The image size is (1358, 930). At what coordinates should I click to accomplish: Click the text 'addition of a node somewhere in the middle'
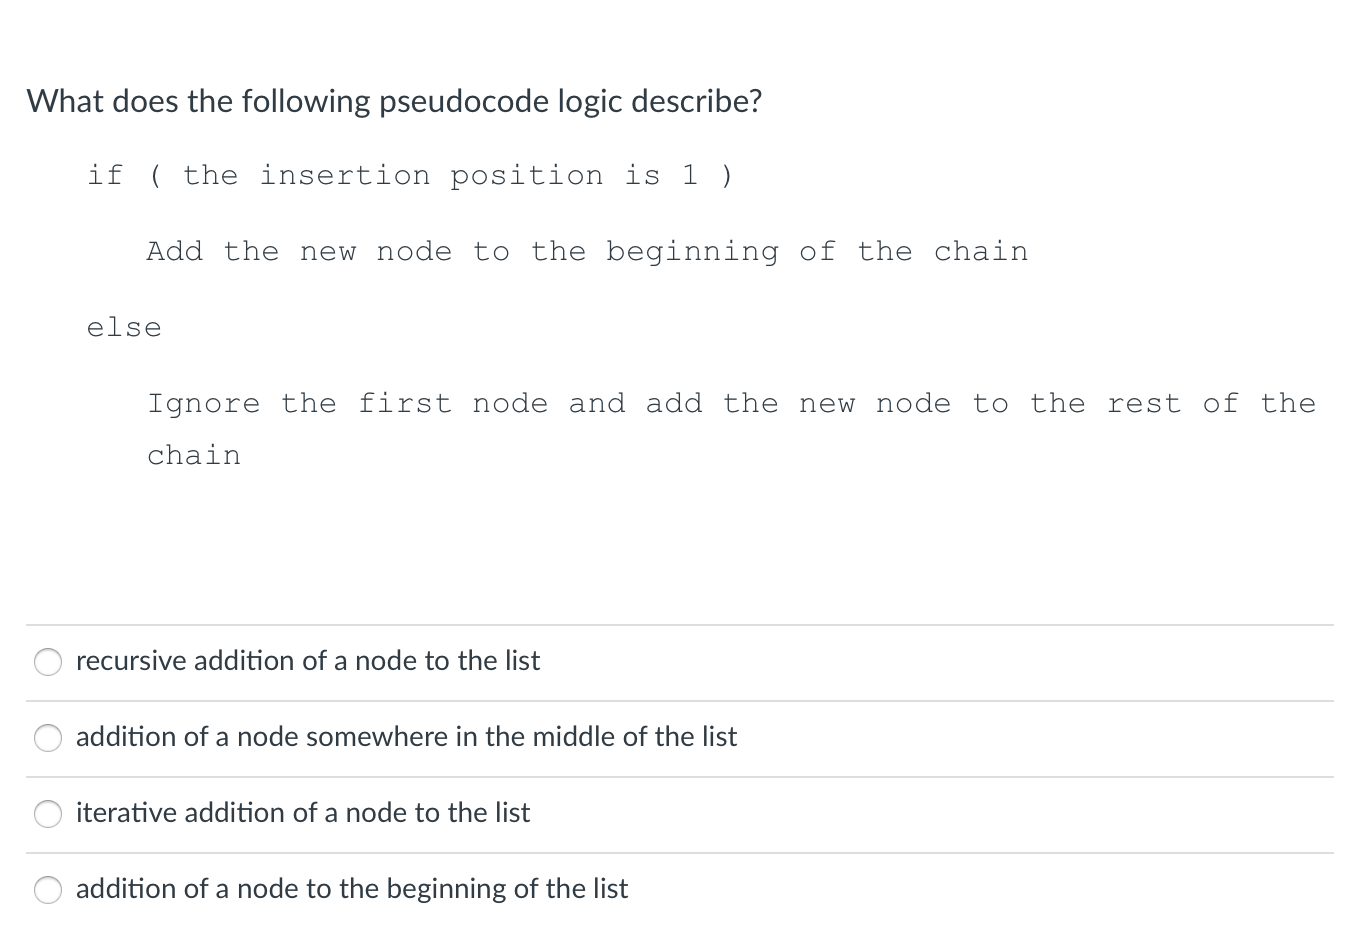pos(406,738)
